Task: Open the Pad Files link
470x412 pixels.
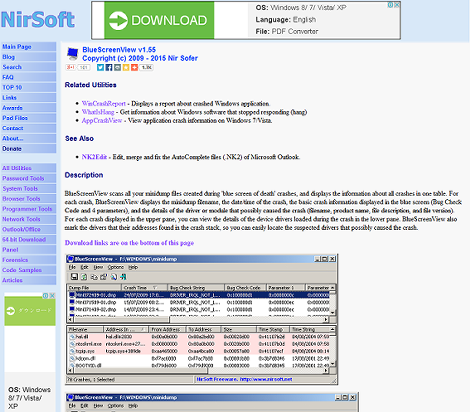Action: pos(28,118)
